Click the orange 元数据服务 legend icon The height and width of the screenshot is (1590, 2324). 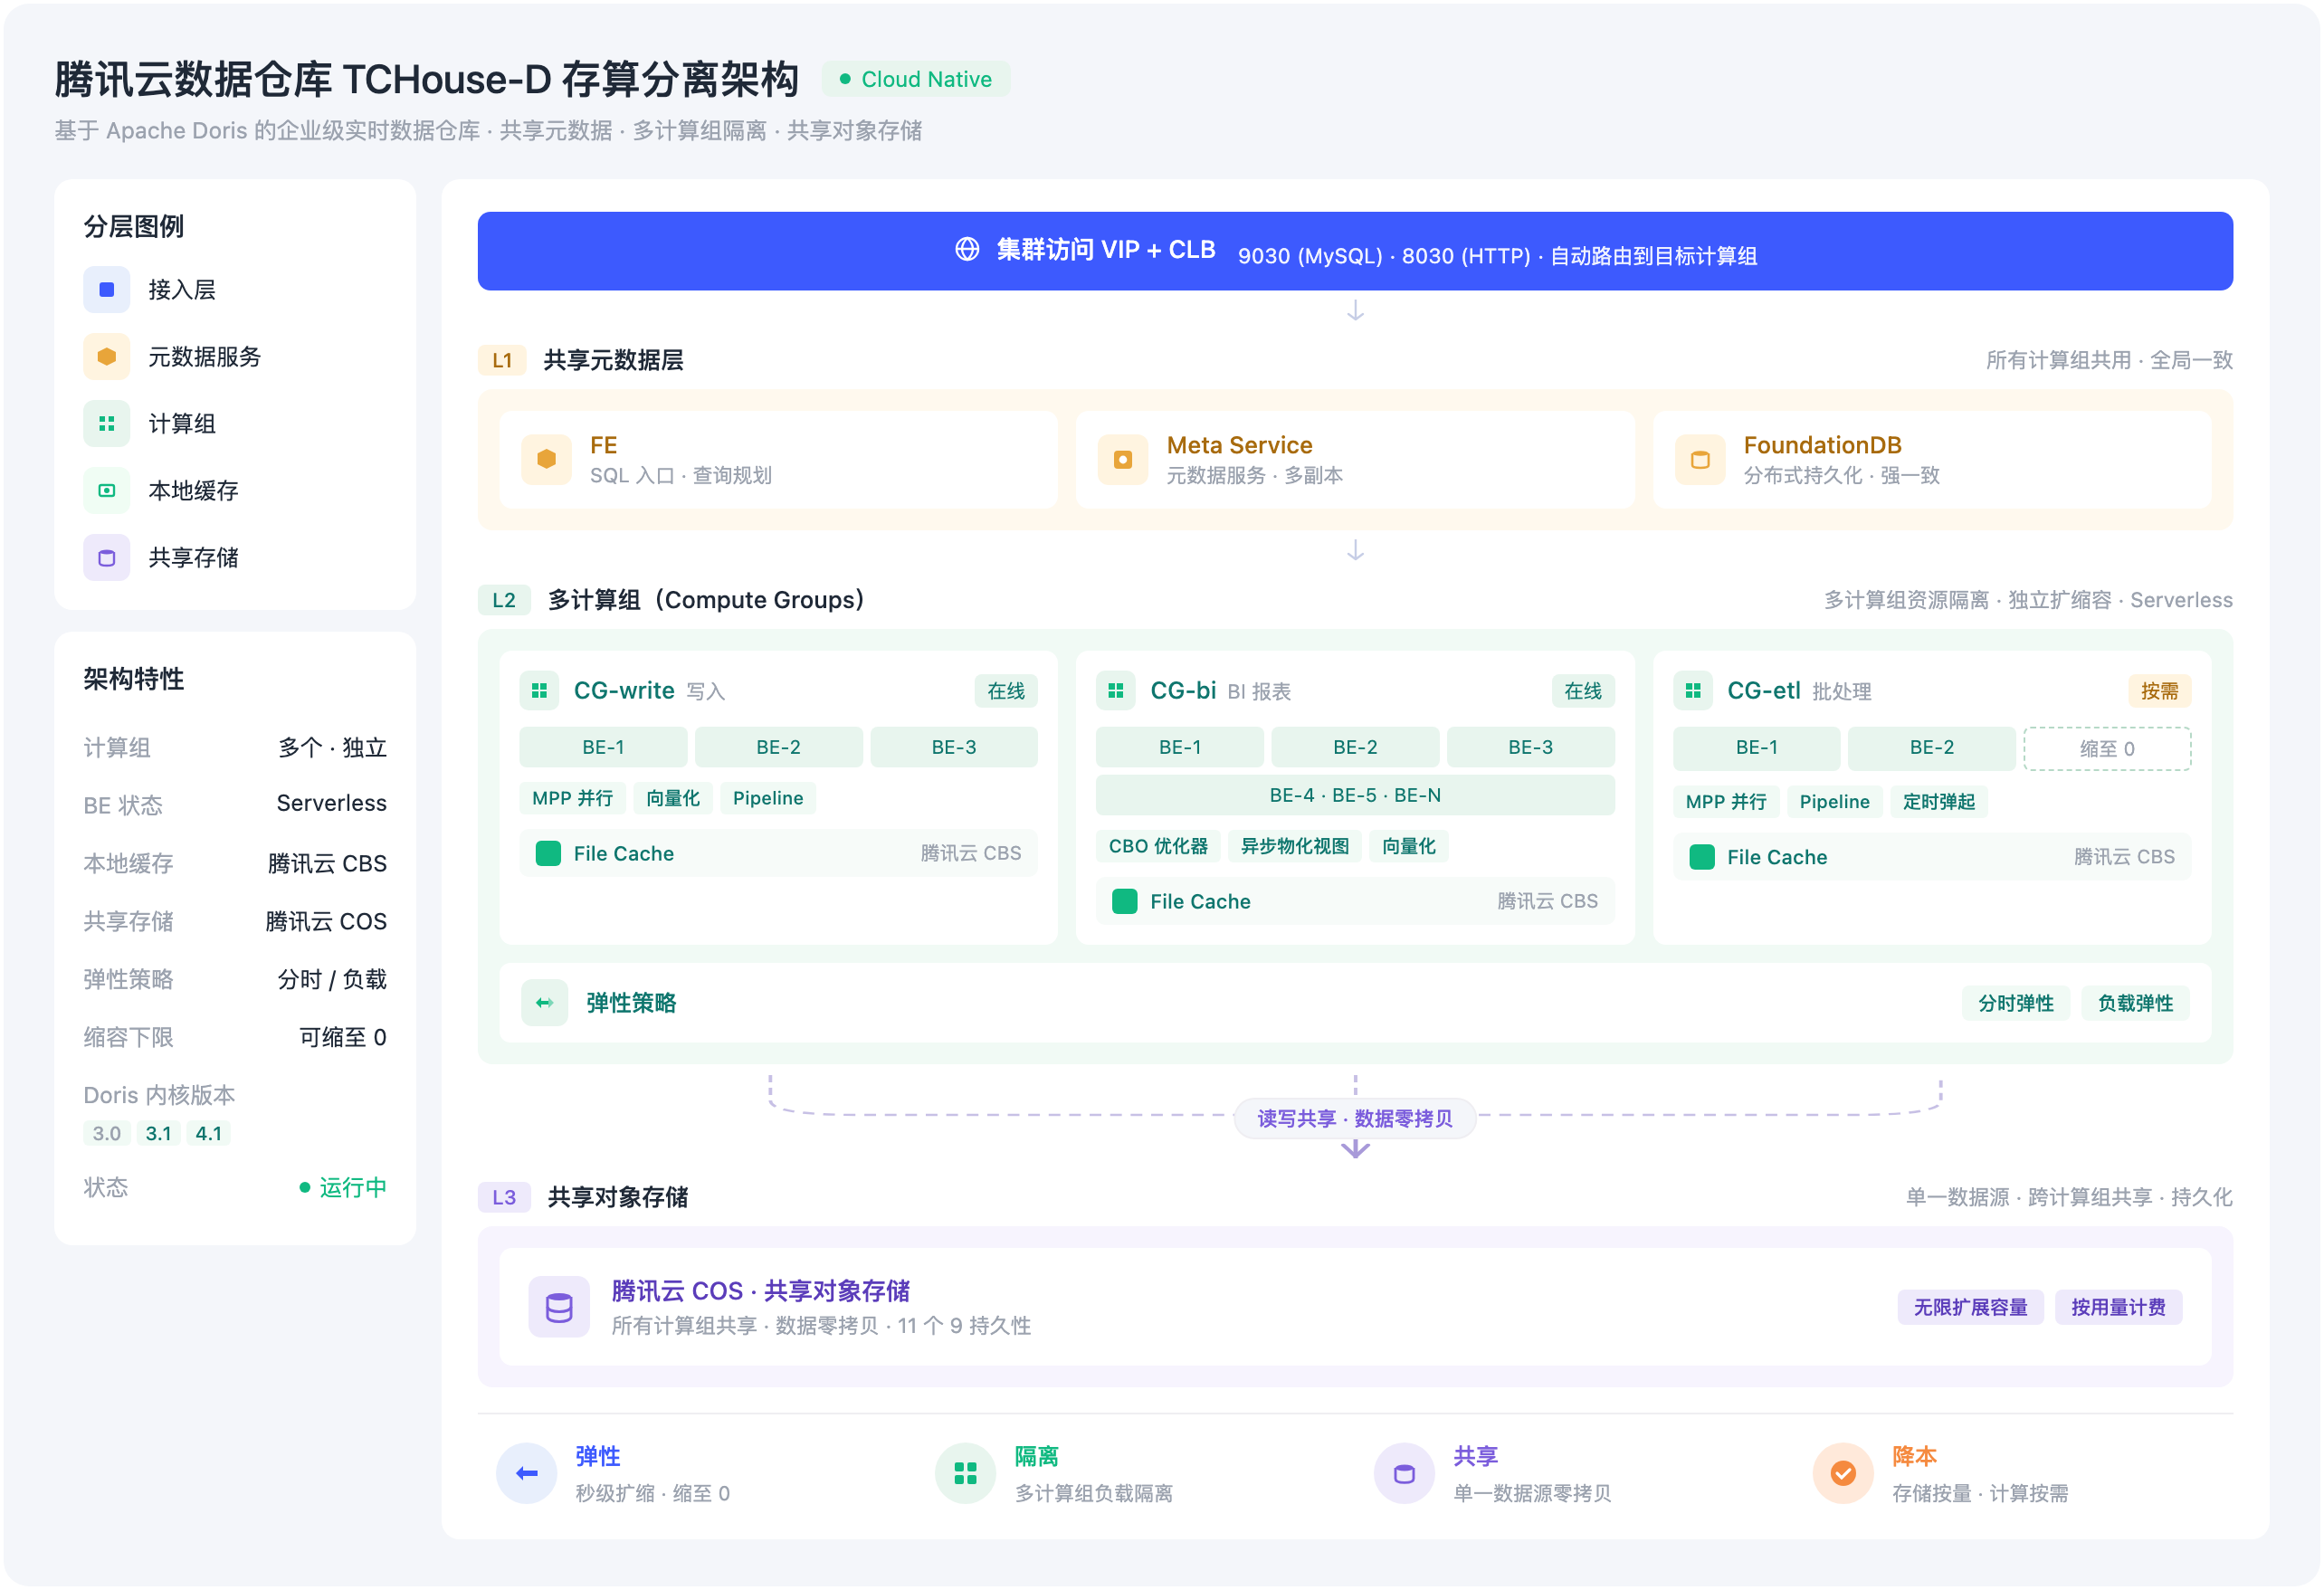(107, 357)
